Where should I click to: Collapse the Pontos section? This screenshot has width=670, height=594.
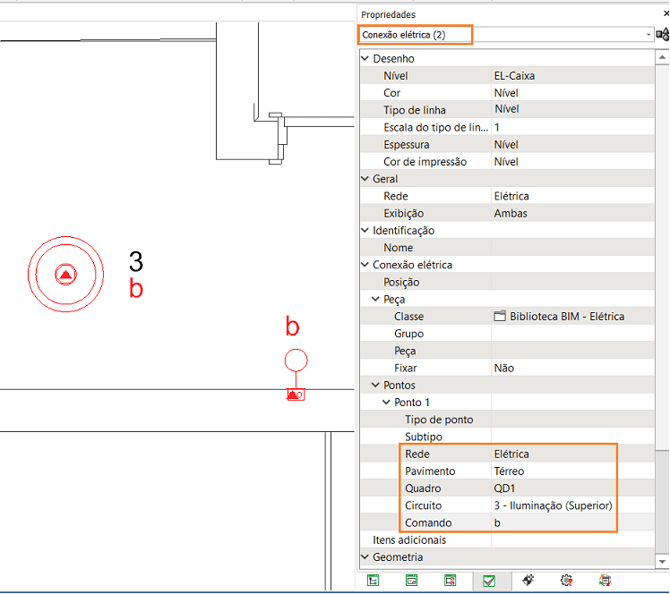point(377,385)
